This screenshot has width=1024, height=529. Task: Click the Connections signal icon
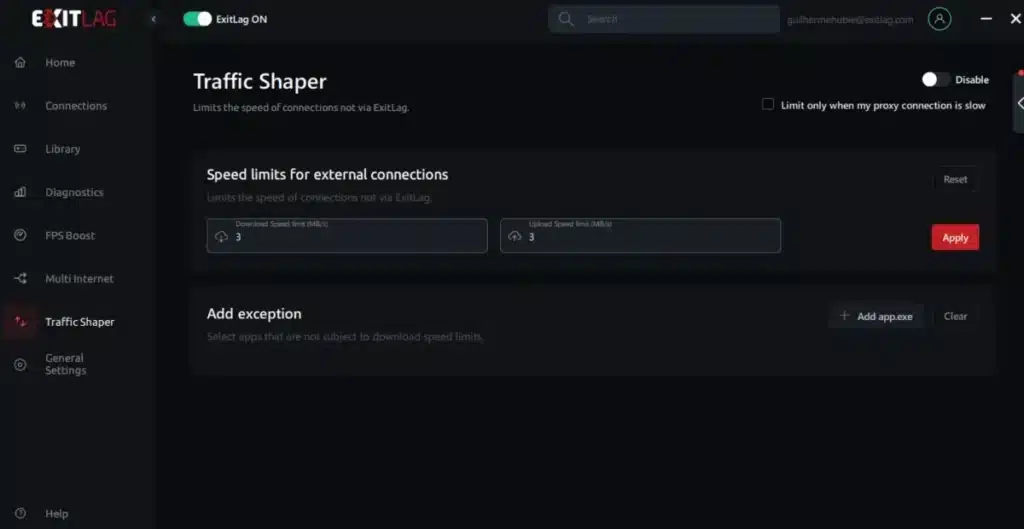tap(20, 106)
